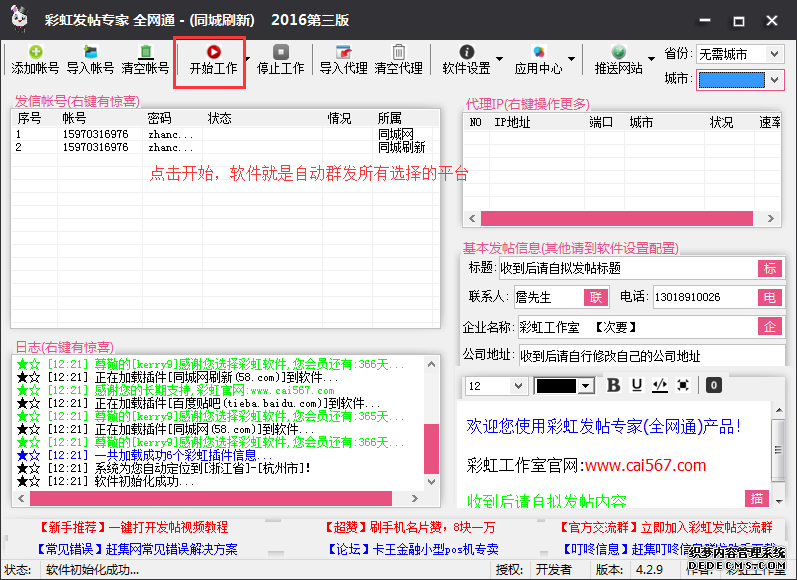Screen dimensions: 797x580
Task: Select account row 2 with 同城刷新
Action: pos(225,147)
